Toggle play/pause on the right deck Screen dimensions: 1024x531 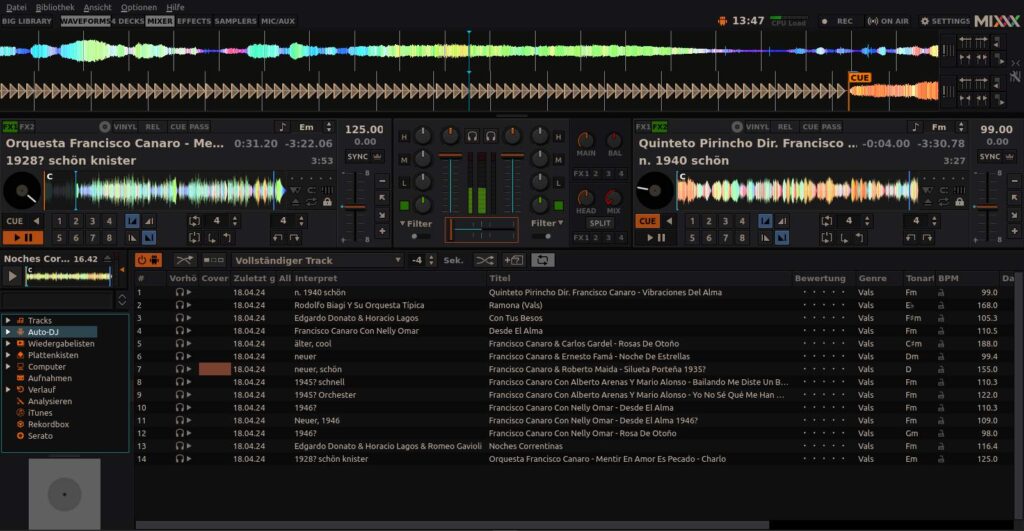656,238
